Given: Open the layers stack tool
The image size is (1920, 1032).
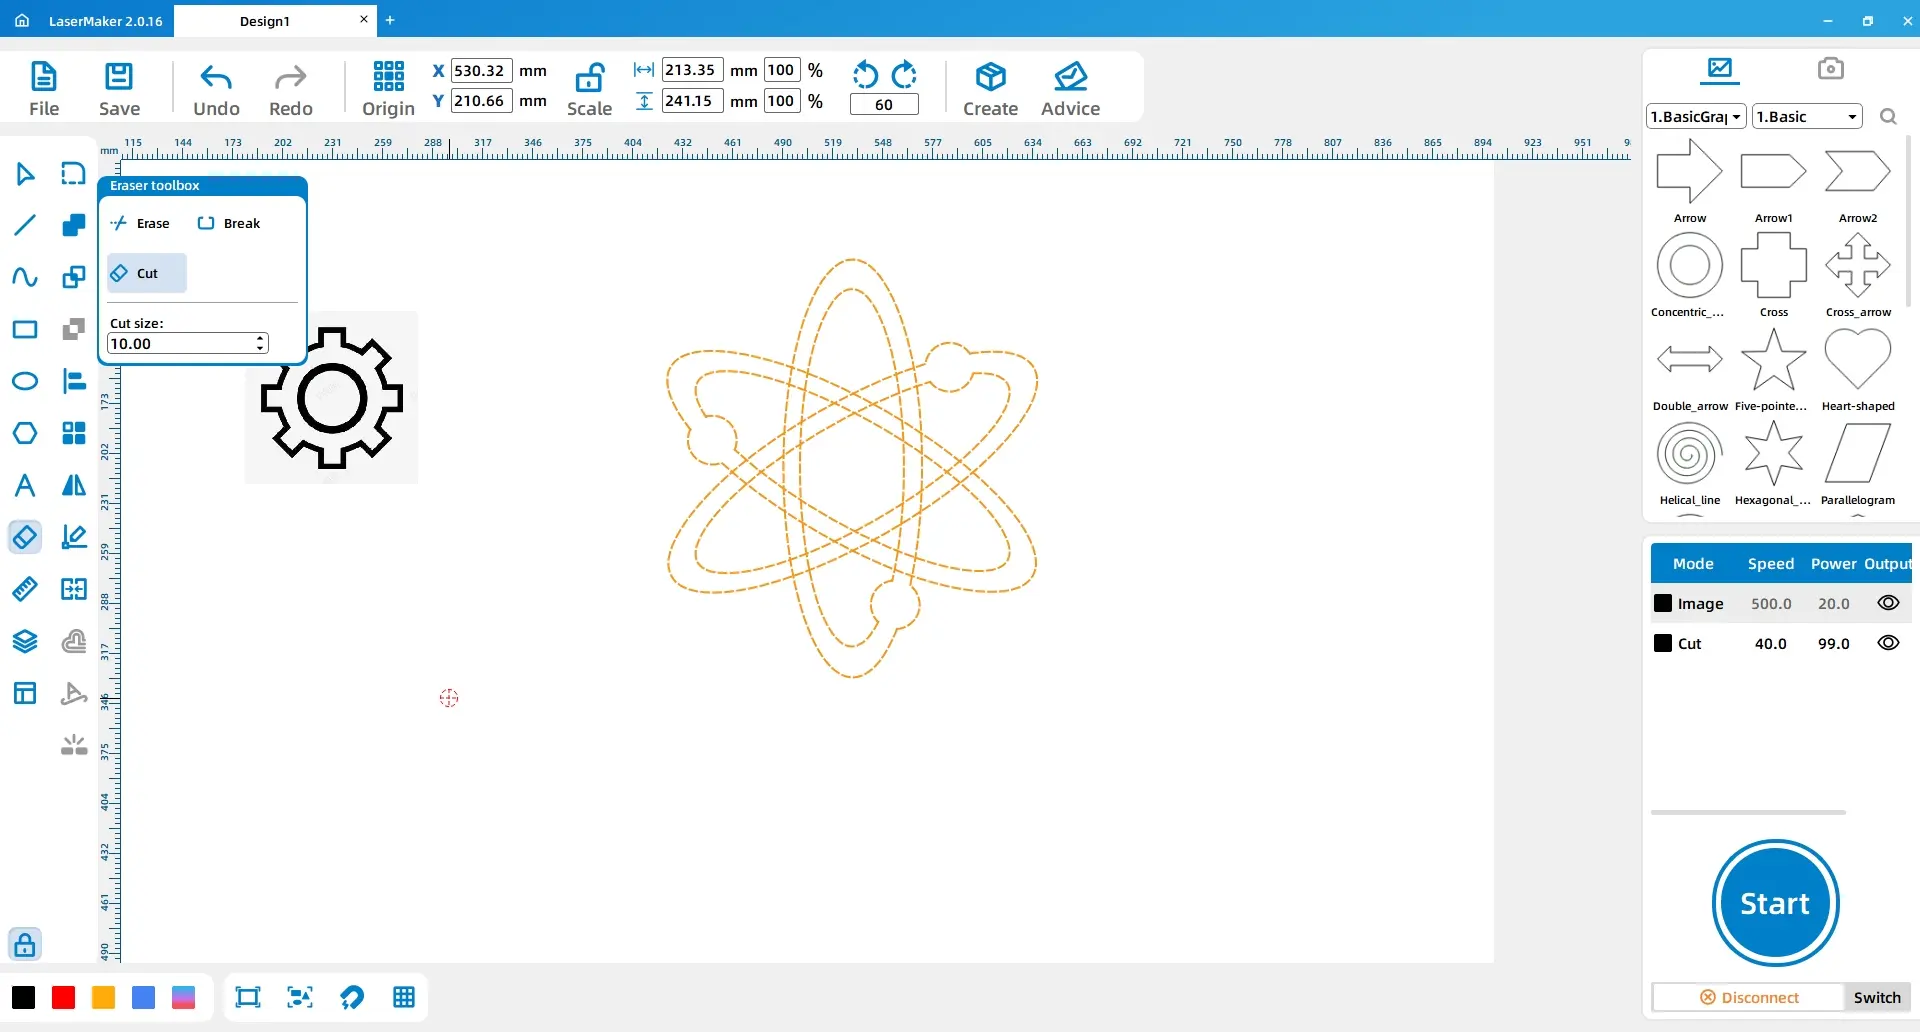Looking at the screenshot, I should point(25,641).
